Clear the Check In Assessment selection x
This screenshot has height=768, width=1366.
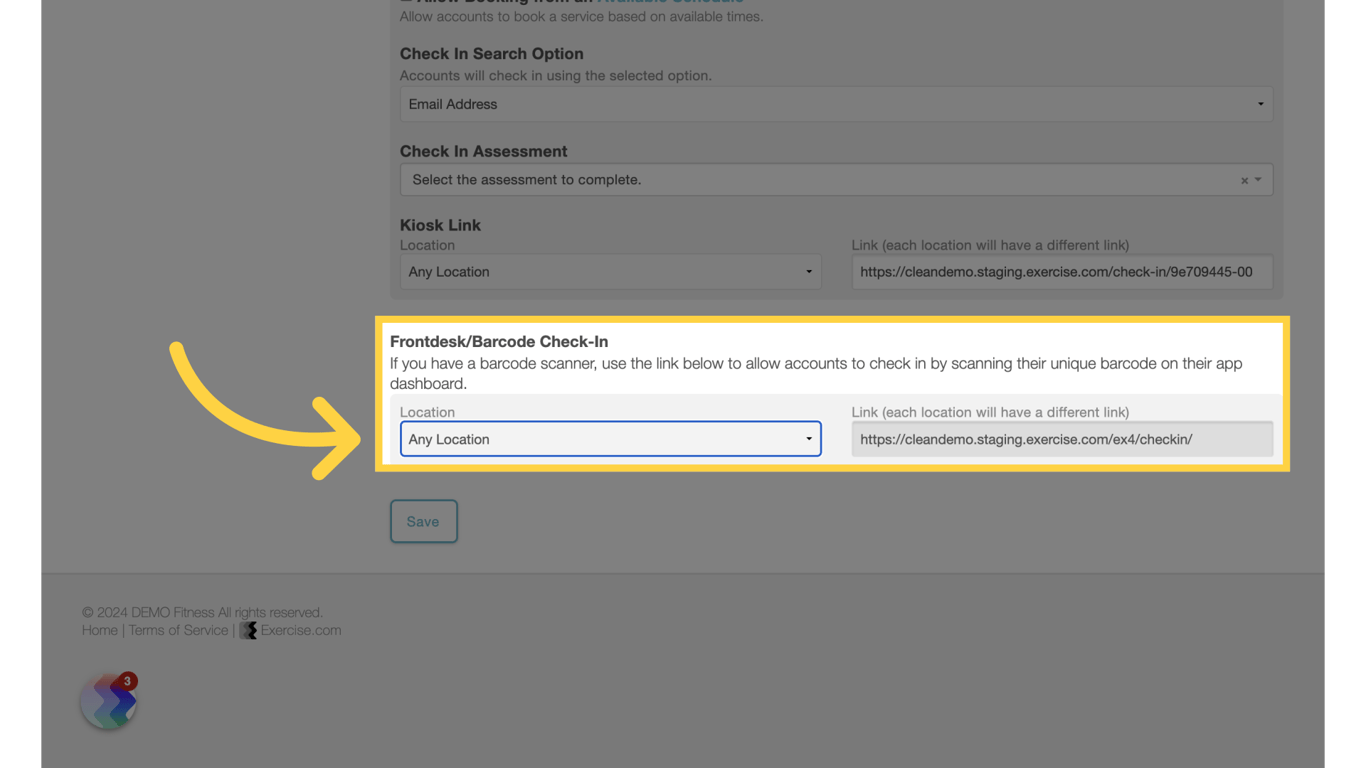[1244, 181]
